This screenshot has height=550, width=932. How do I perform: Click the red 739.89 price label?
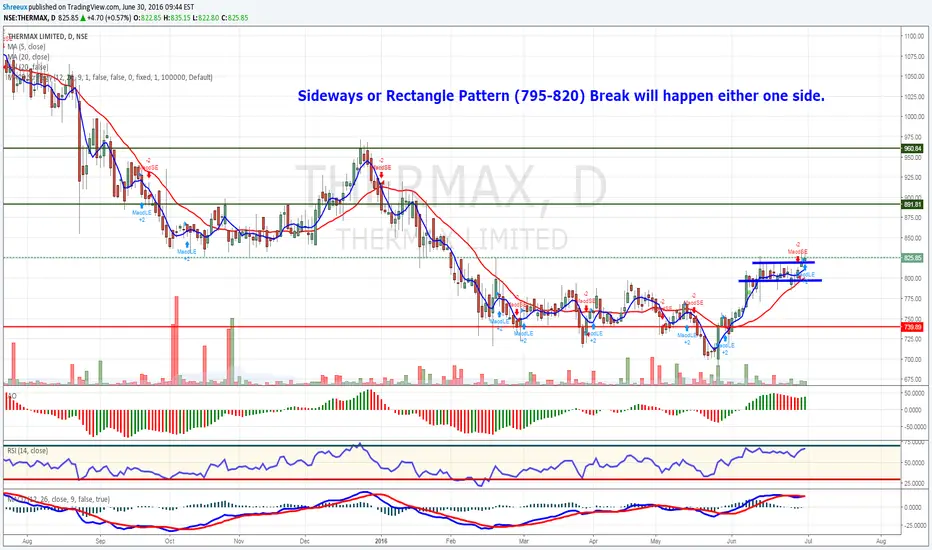pos(912,327)
